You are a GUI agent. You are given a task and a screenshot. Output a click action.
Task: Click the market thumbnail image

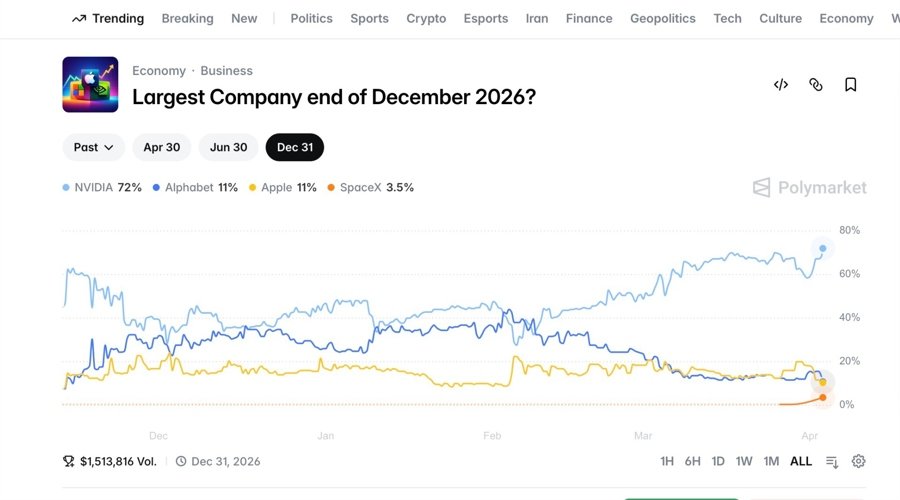click(91, 85)
